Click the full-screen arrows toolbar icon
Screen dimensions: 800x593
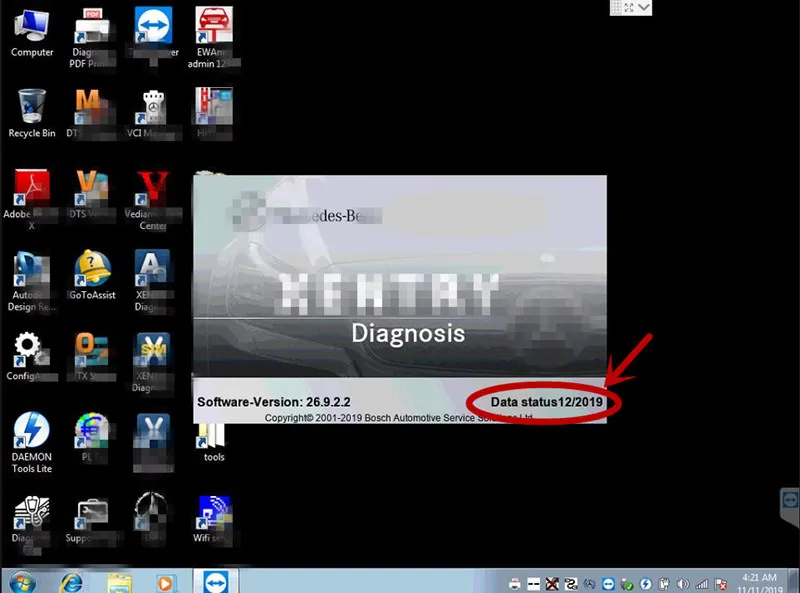[629, 8]
